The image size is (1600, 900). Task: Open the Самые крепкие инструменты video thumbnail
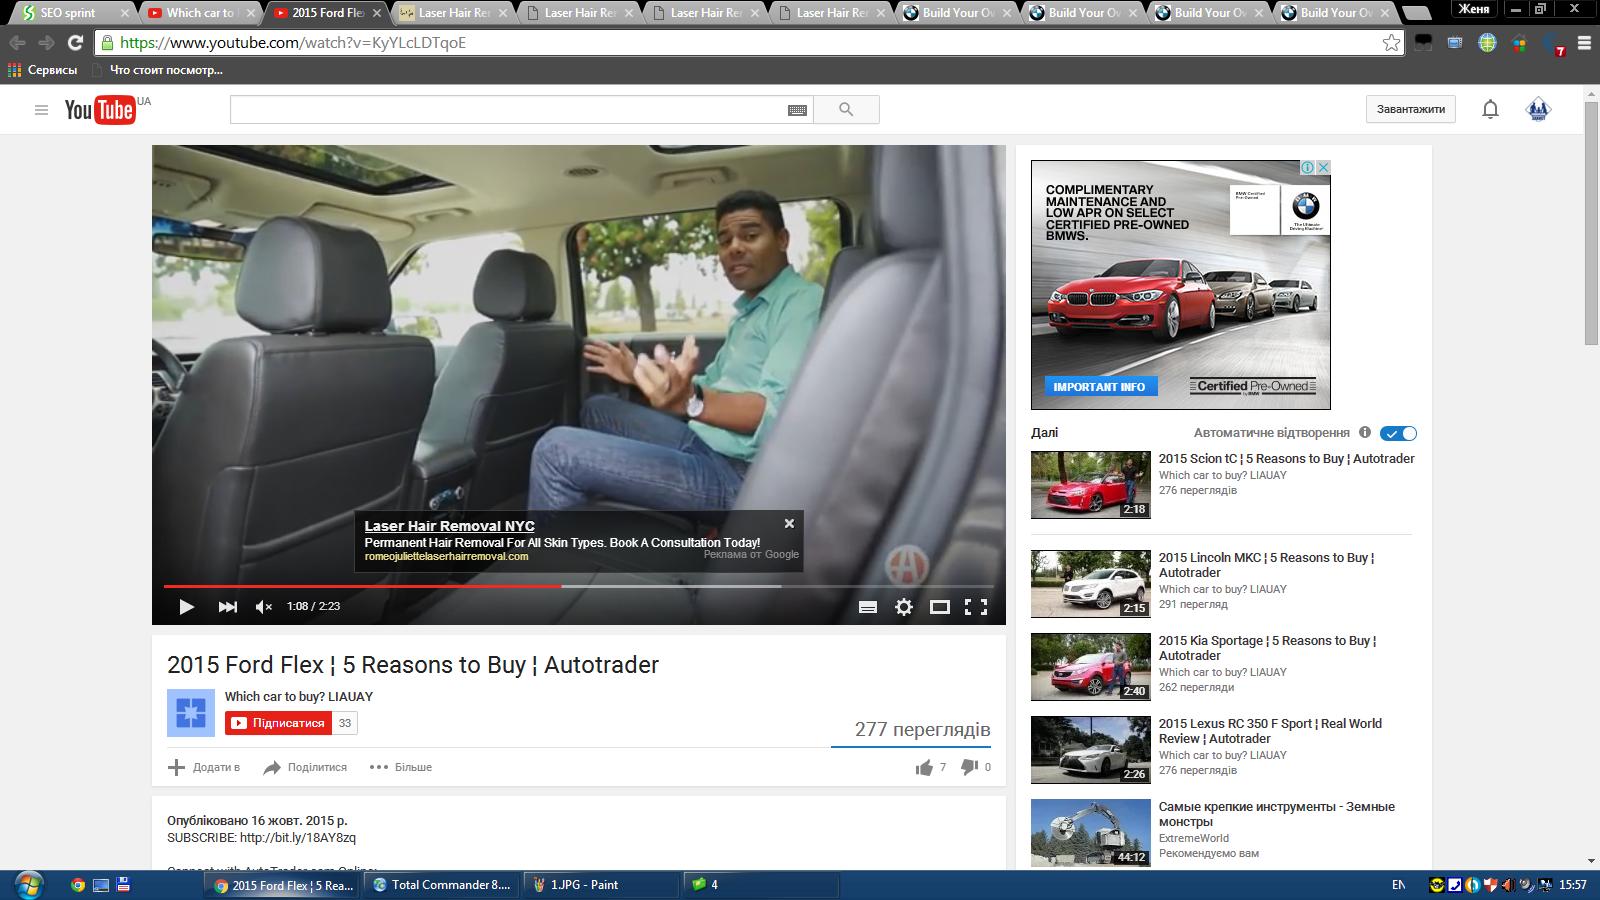[x=1091, y=833]
